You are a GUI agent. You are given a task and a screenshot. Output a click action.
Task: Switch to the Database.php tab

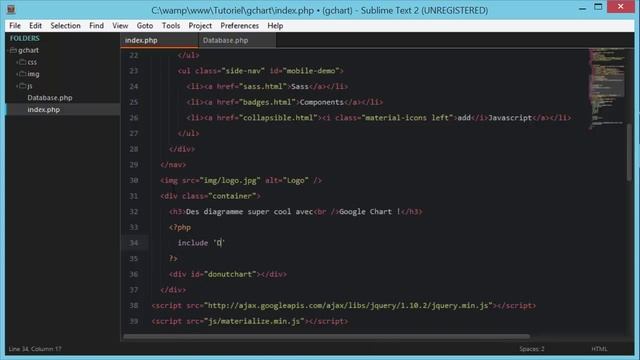point(237,40)
